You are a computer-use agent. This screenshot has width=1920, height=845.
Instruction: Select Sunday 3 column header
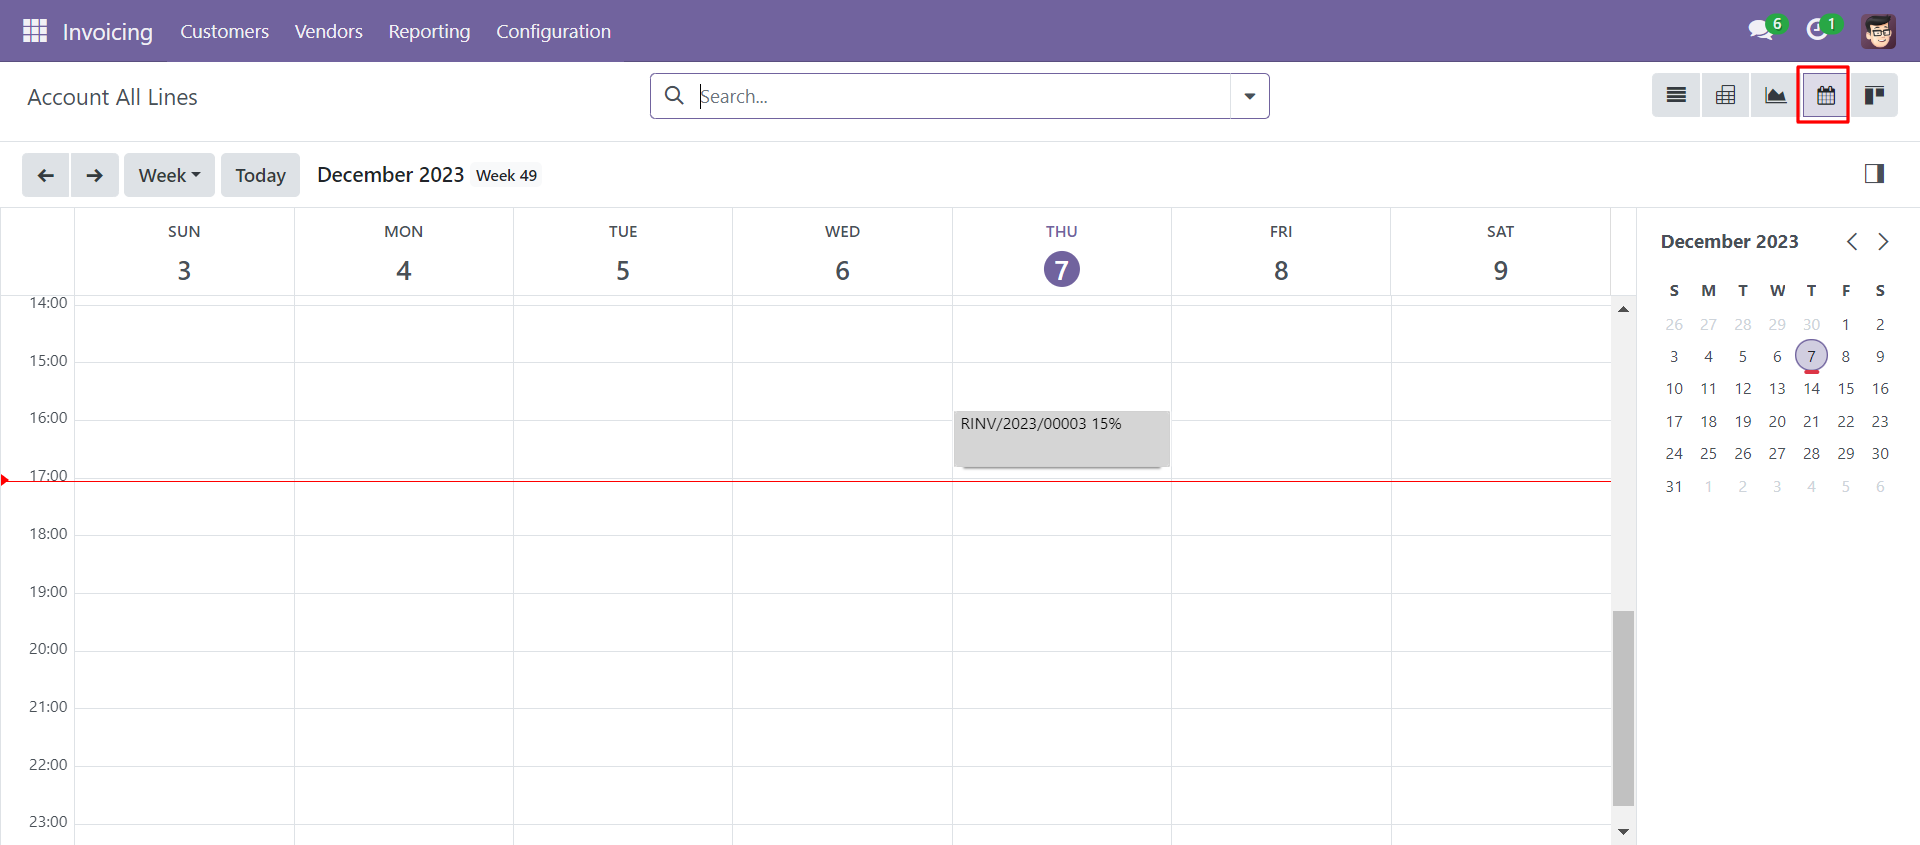click(x=184, y=253)
